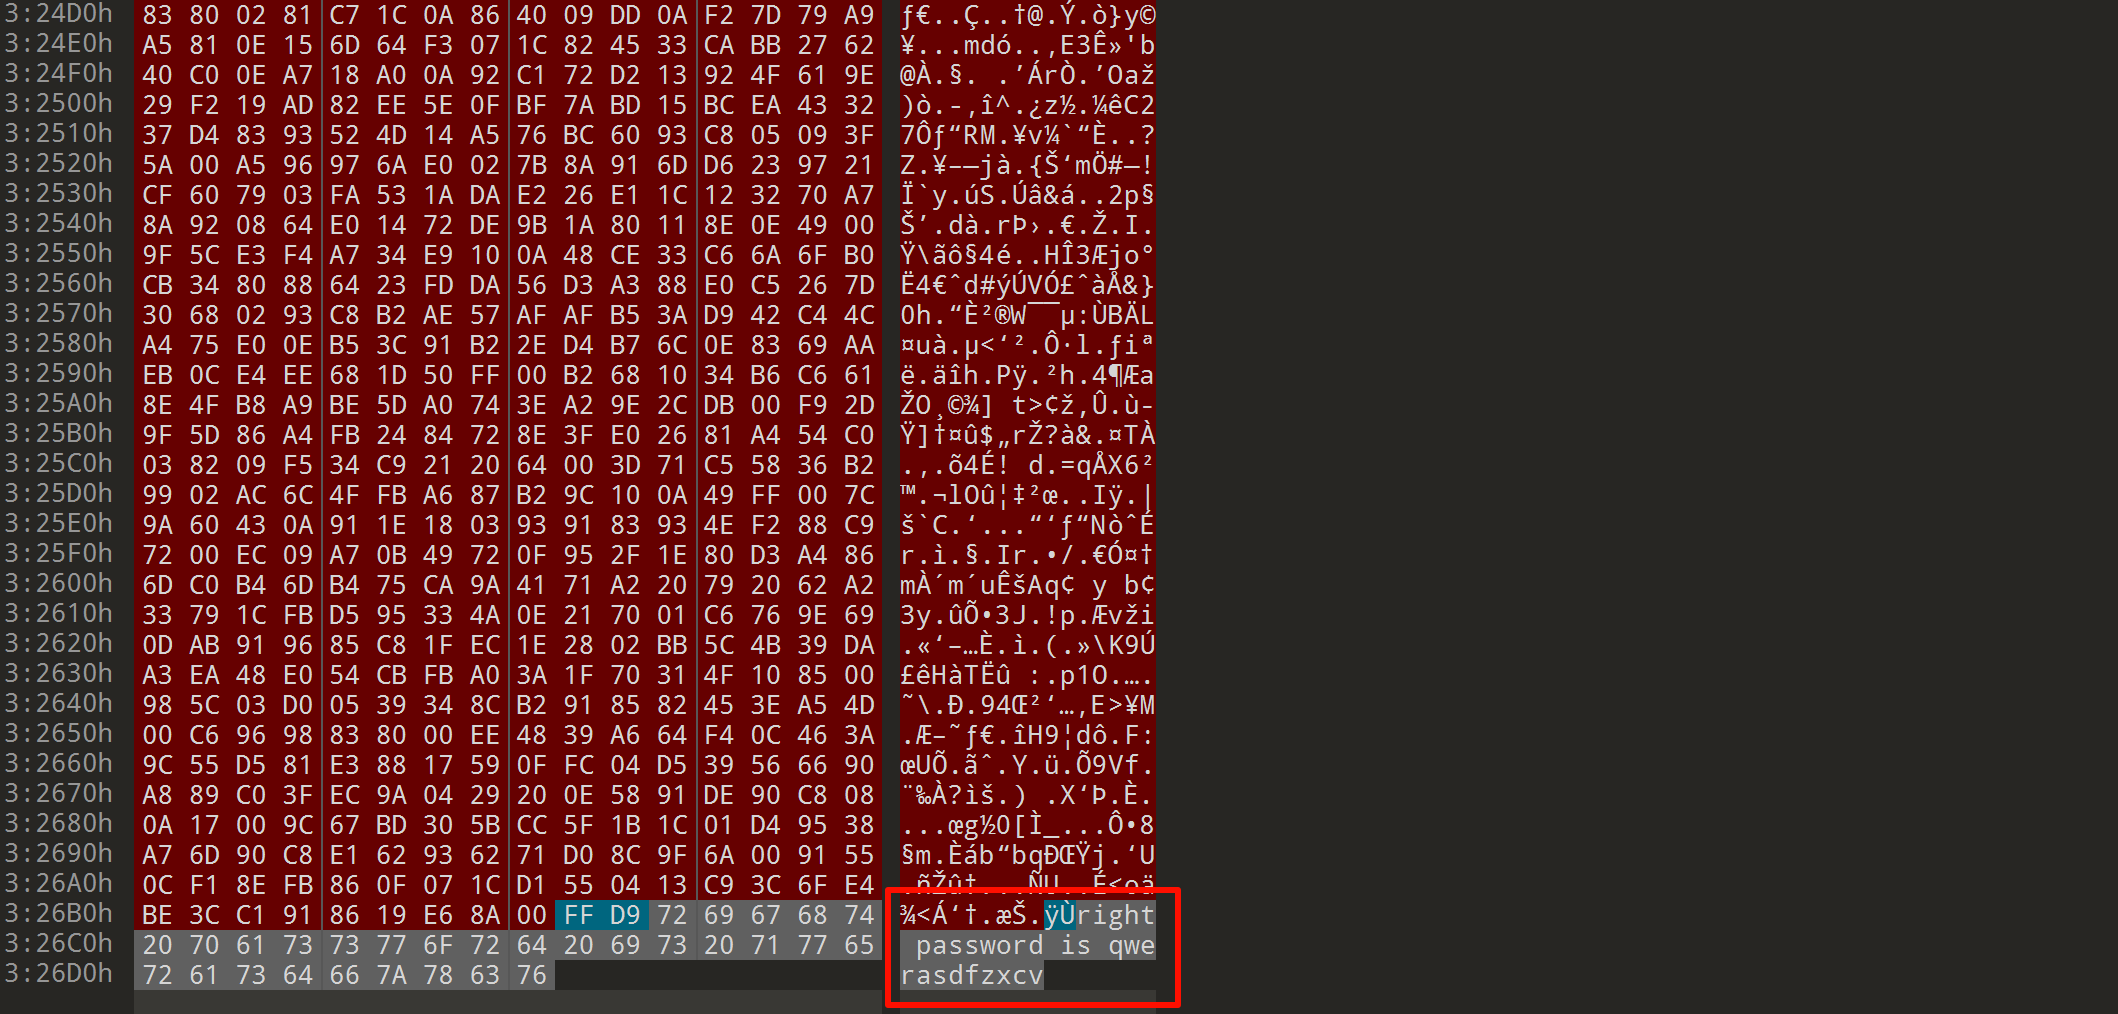The image size is (2118, 1014).
Task: Click the decoded text 'rasdfzxcv' in the last row
Action: point(971,975)
